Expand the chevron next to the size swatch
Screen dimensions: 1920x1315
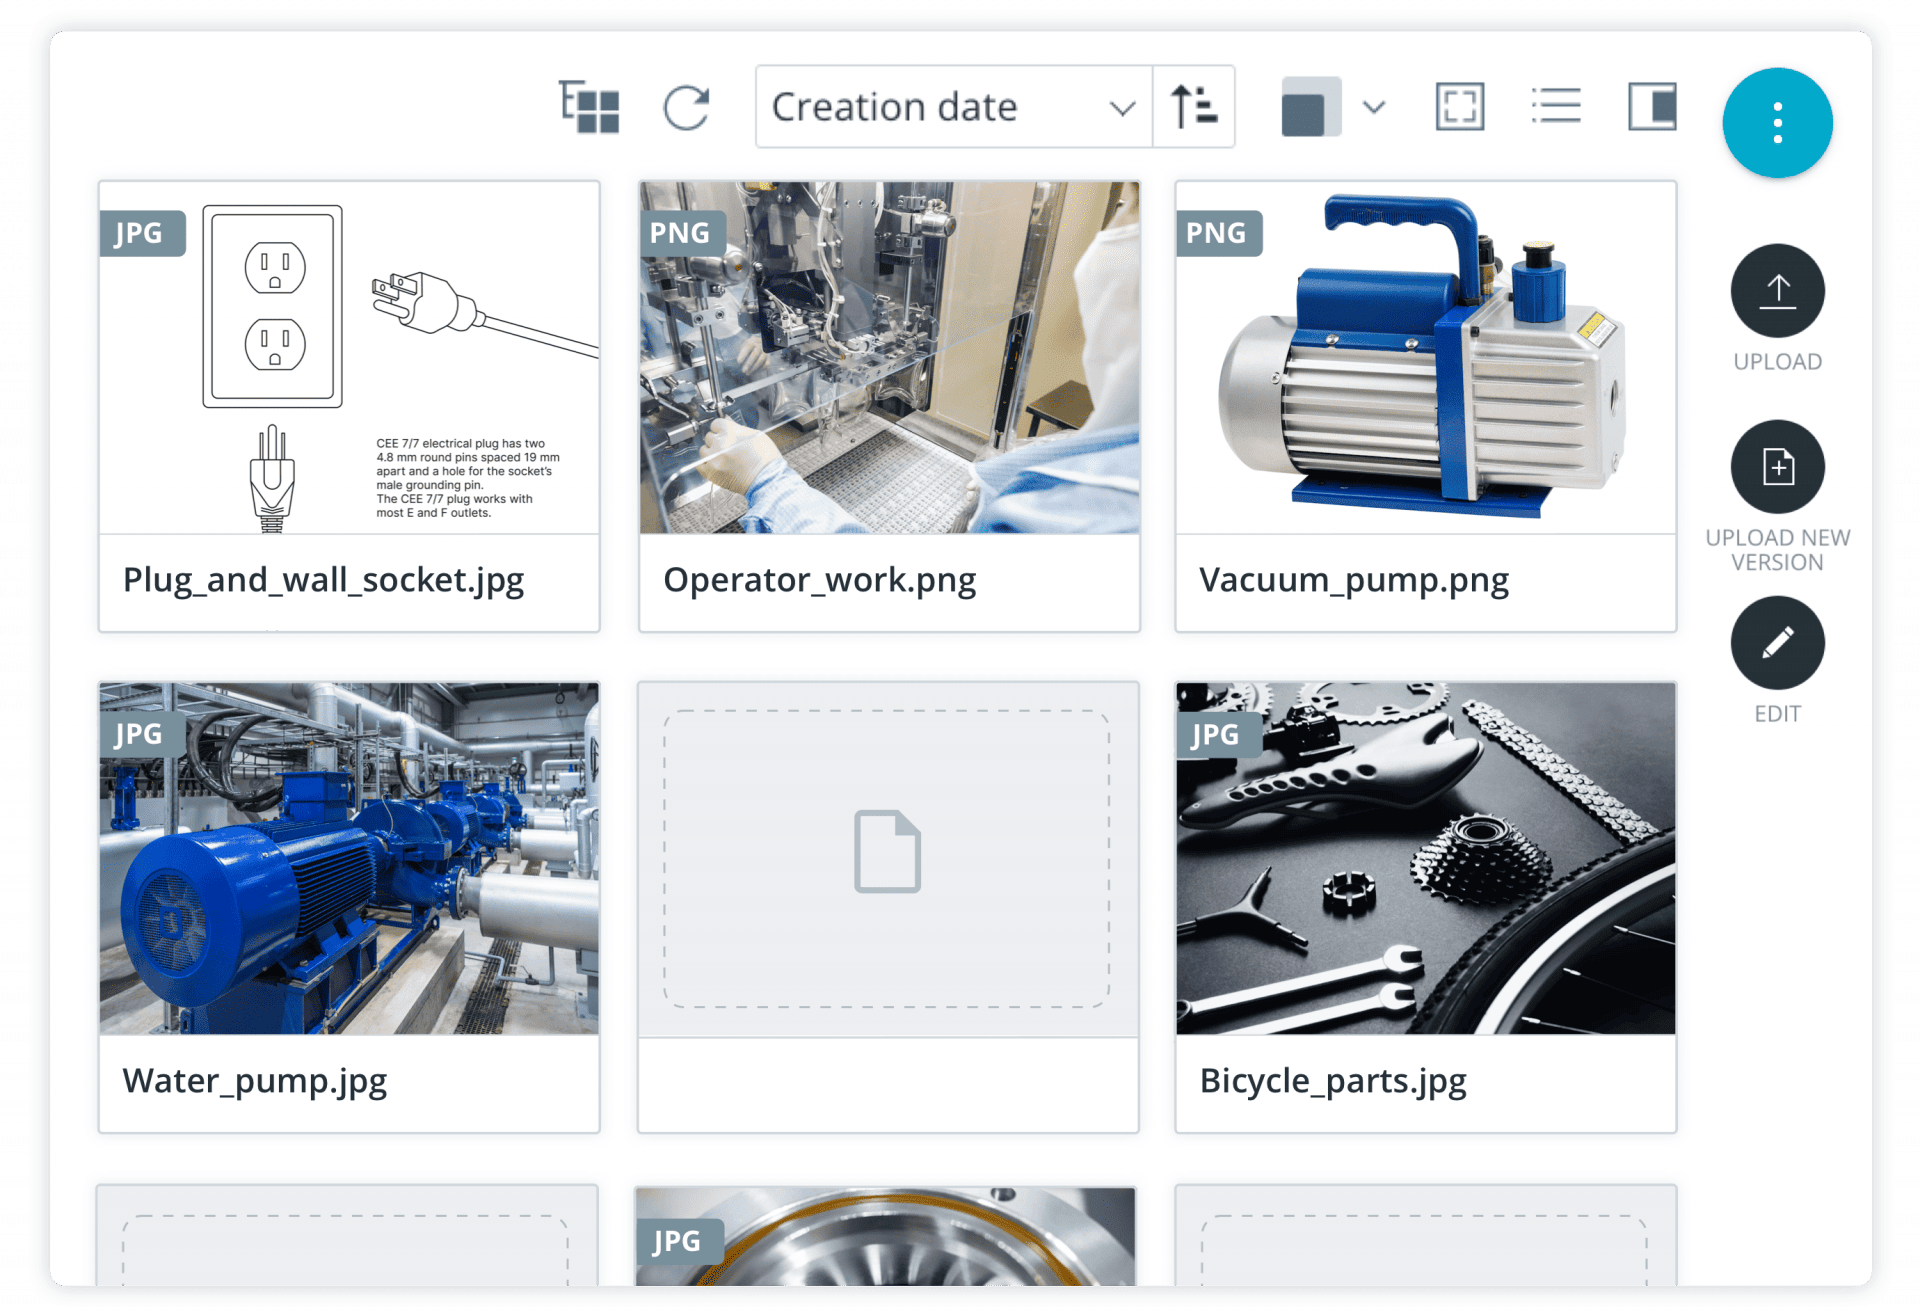coord(1372,106)
